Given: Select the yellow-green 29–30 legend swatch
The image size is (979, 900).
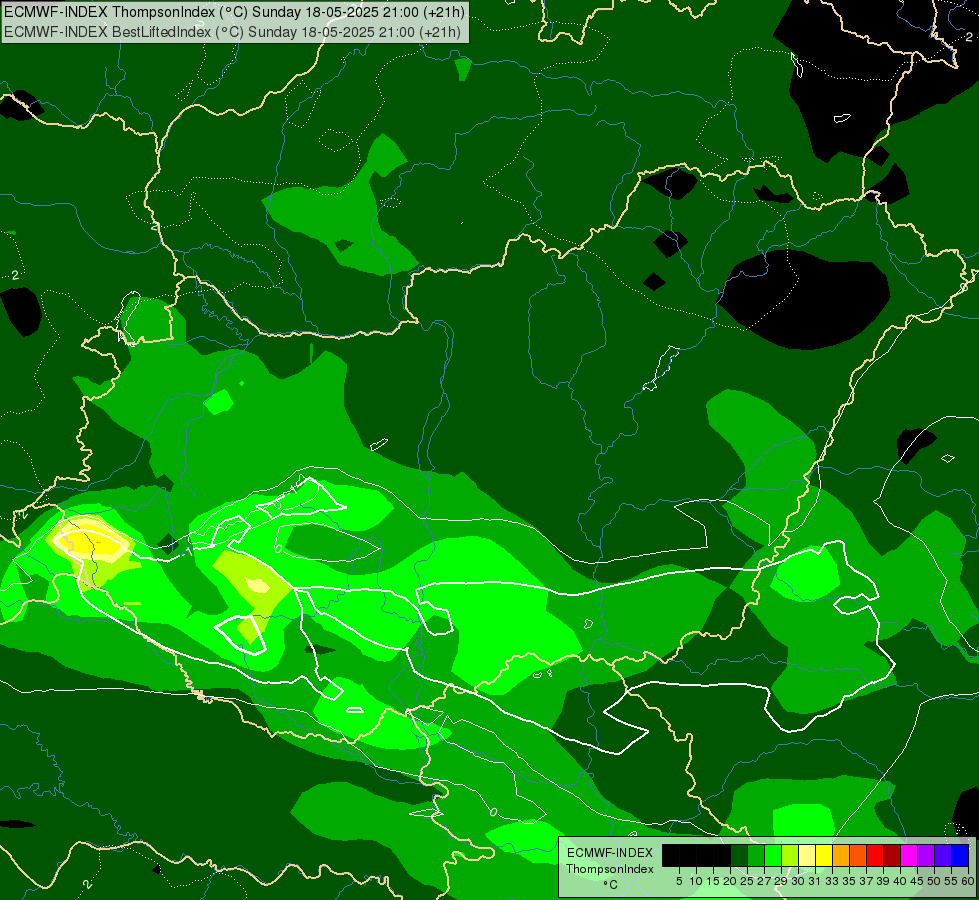Looking at the screenshot, I should click(x=790, y=855).
